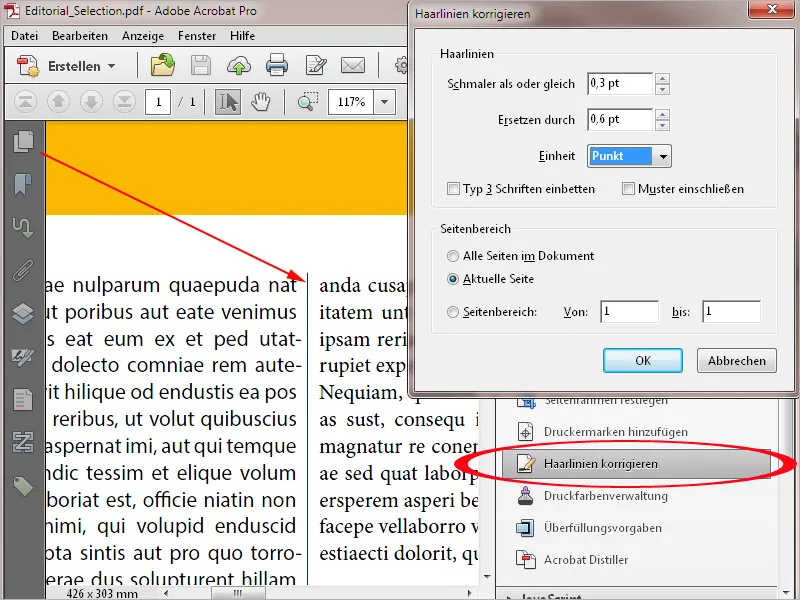Click the Schmaler als oder gleich field
Image resolution: width=800 pixels, height=600 pixels.
coord(620,84)
